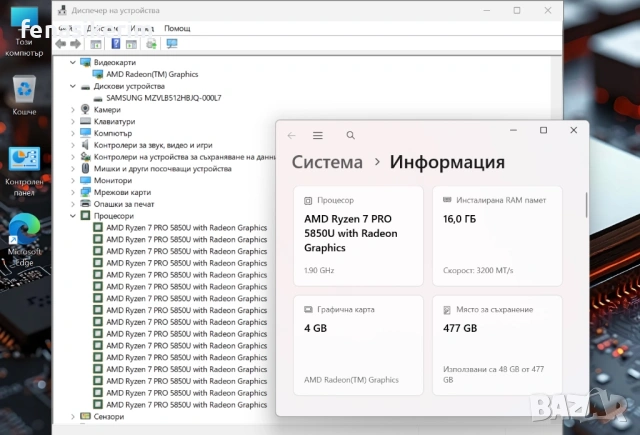Expand the Опашки за печат category
This screenshot has width=640, height=435.
point(73,204)
